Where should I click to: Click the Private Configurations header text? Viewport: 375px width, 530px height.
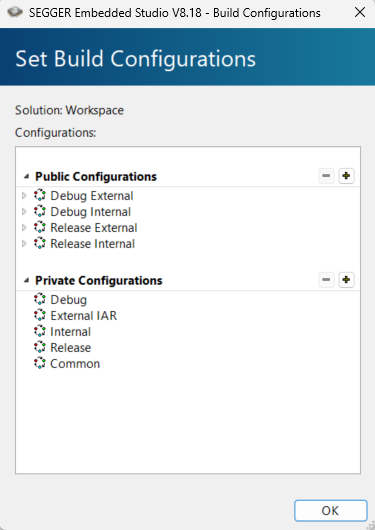(x=99, y=280)
